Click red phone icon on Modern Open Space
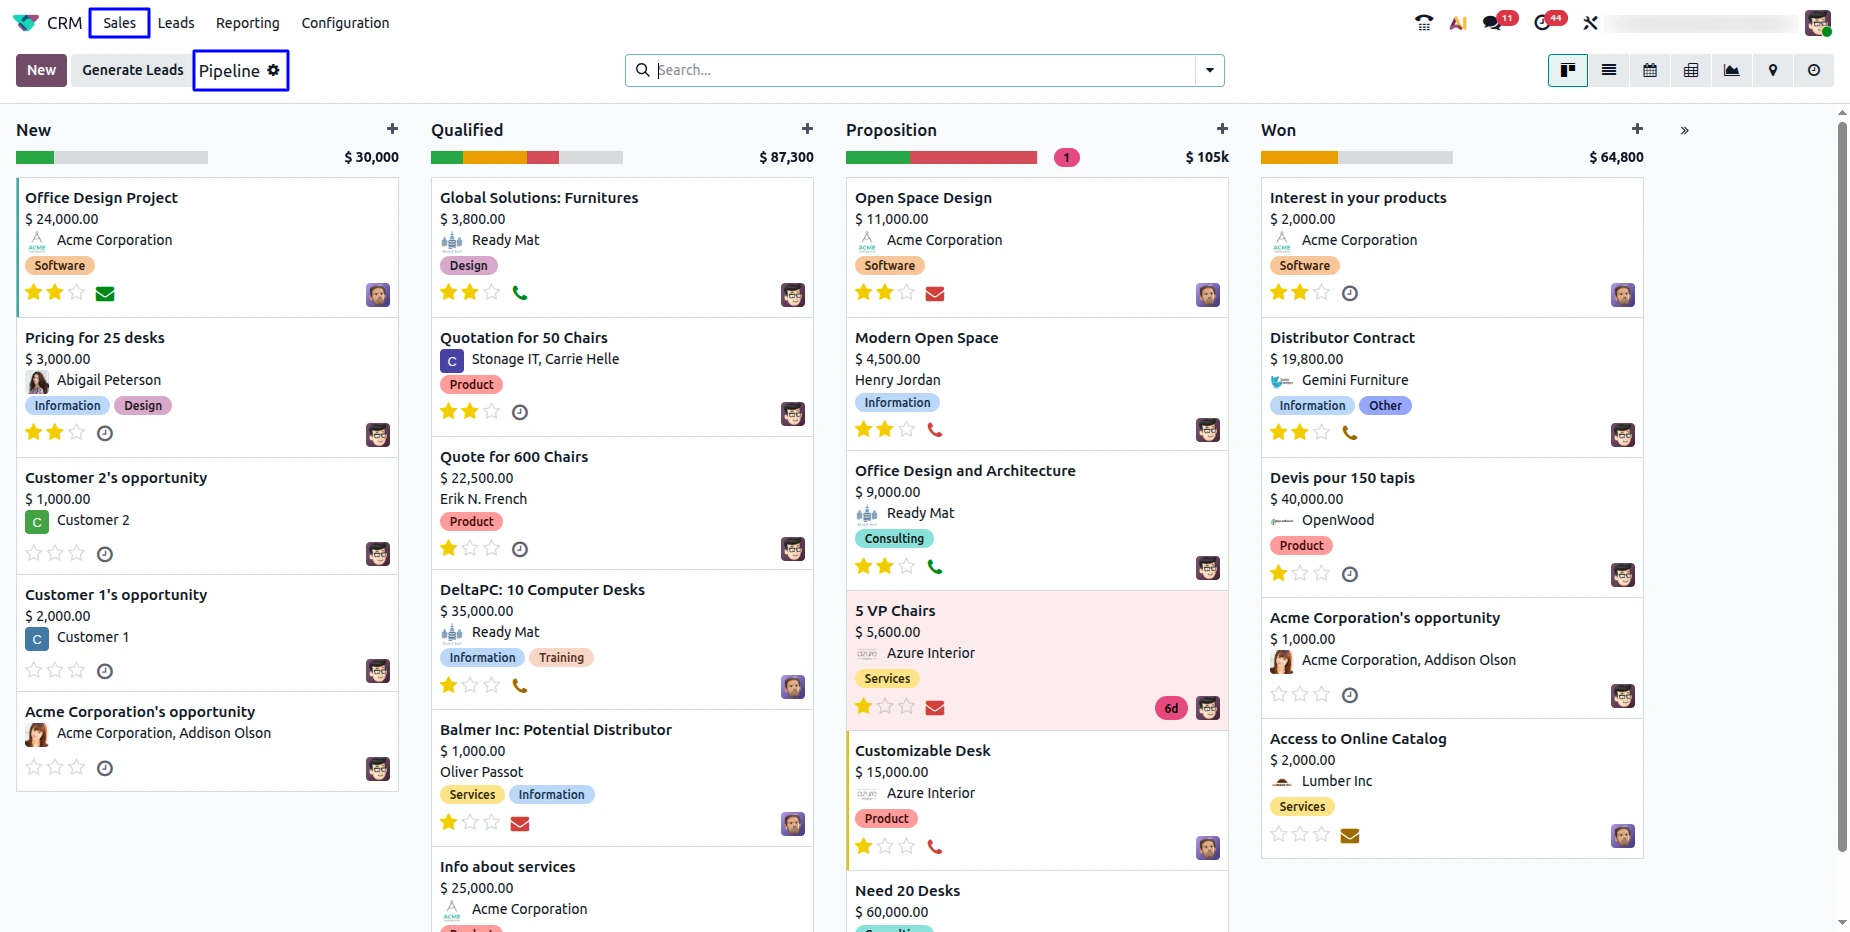This screenshot has height=932, width=1850. click(x=935, y=430)
